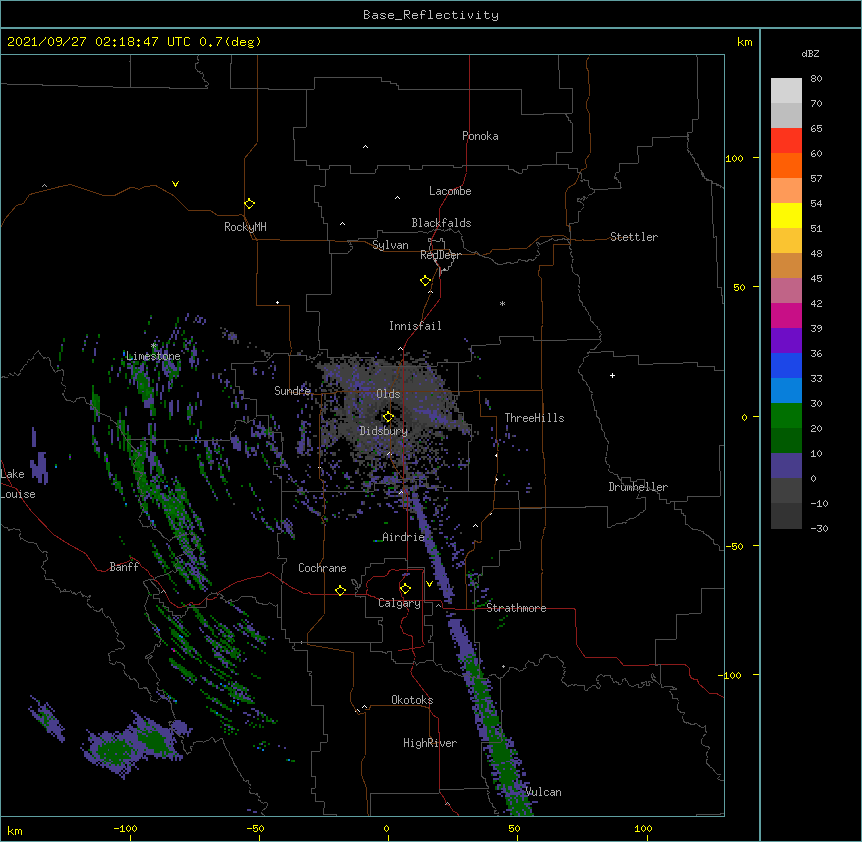This screenshot has width=862, height=842.
Task: Click the yellow 54 dBZ legend swatch
Action: [x=786, y=215]
